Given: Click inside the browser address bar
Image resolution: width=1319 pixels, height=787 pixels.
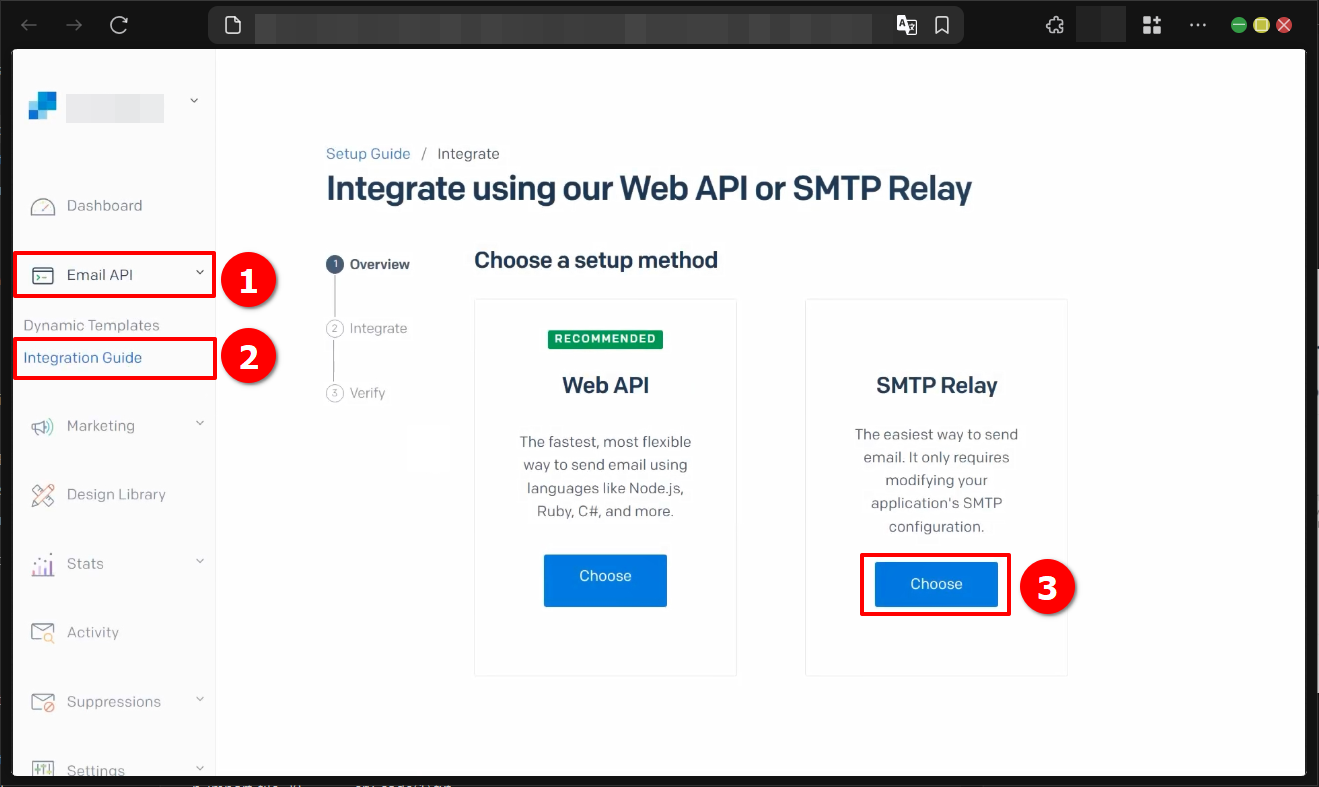Looking at the screenshot, I should click(x=560, y=24).
